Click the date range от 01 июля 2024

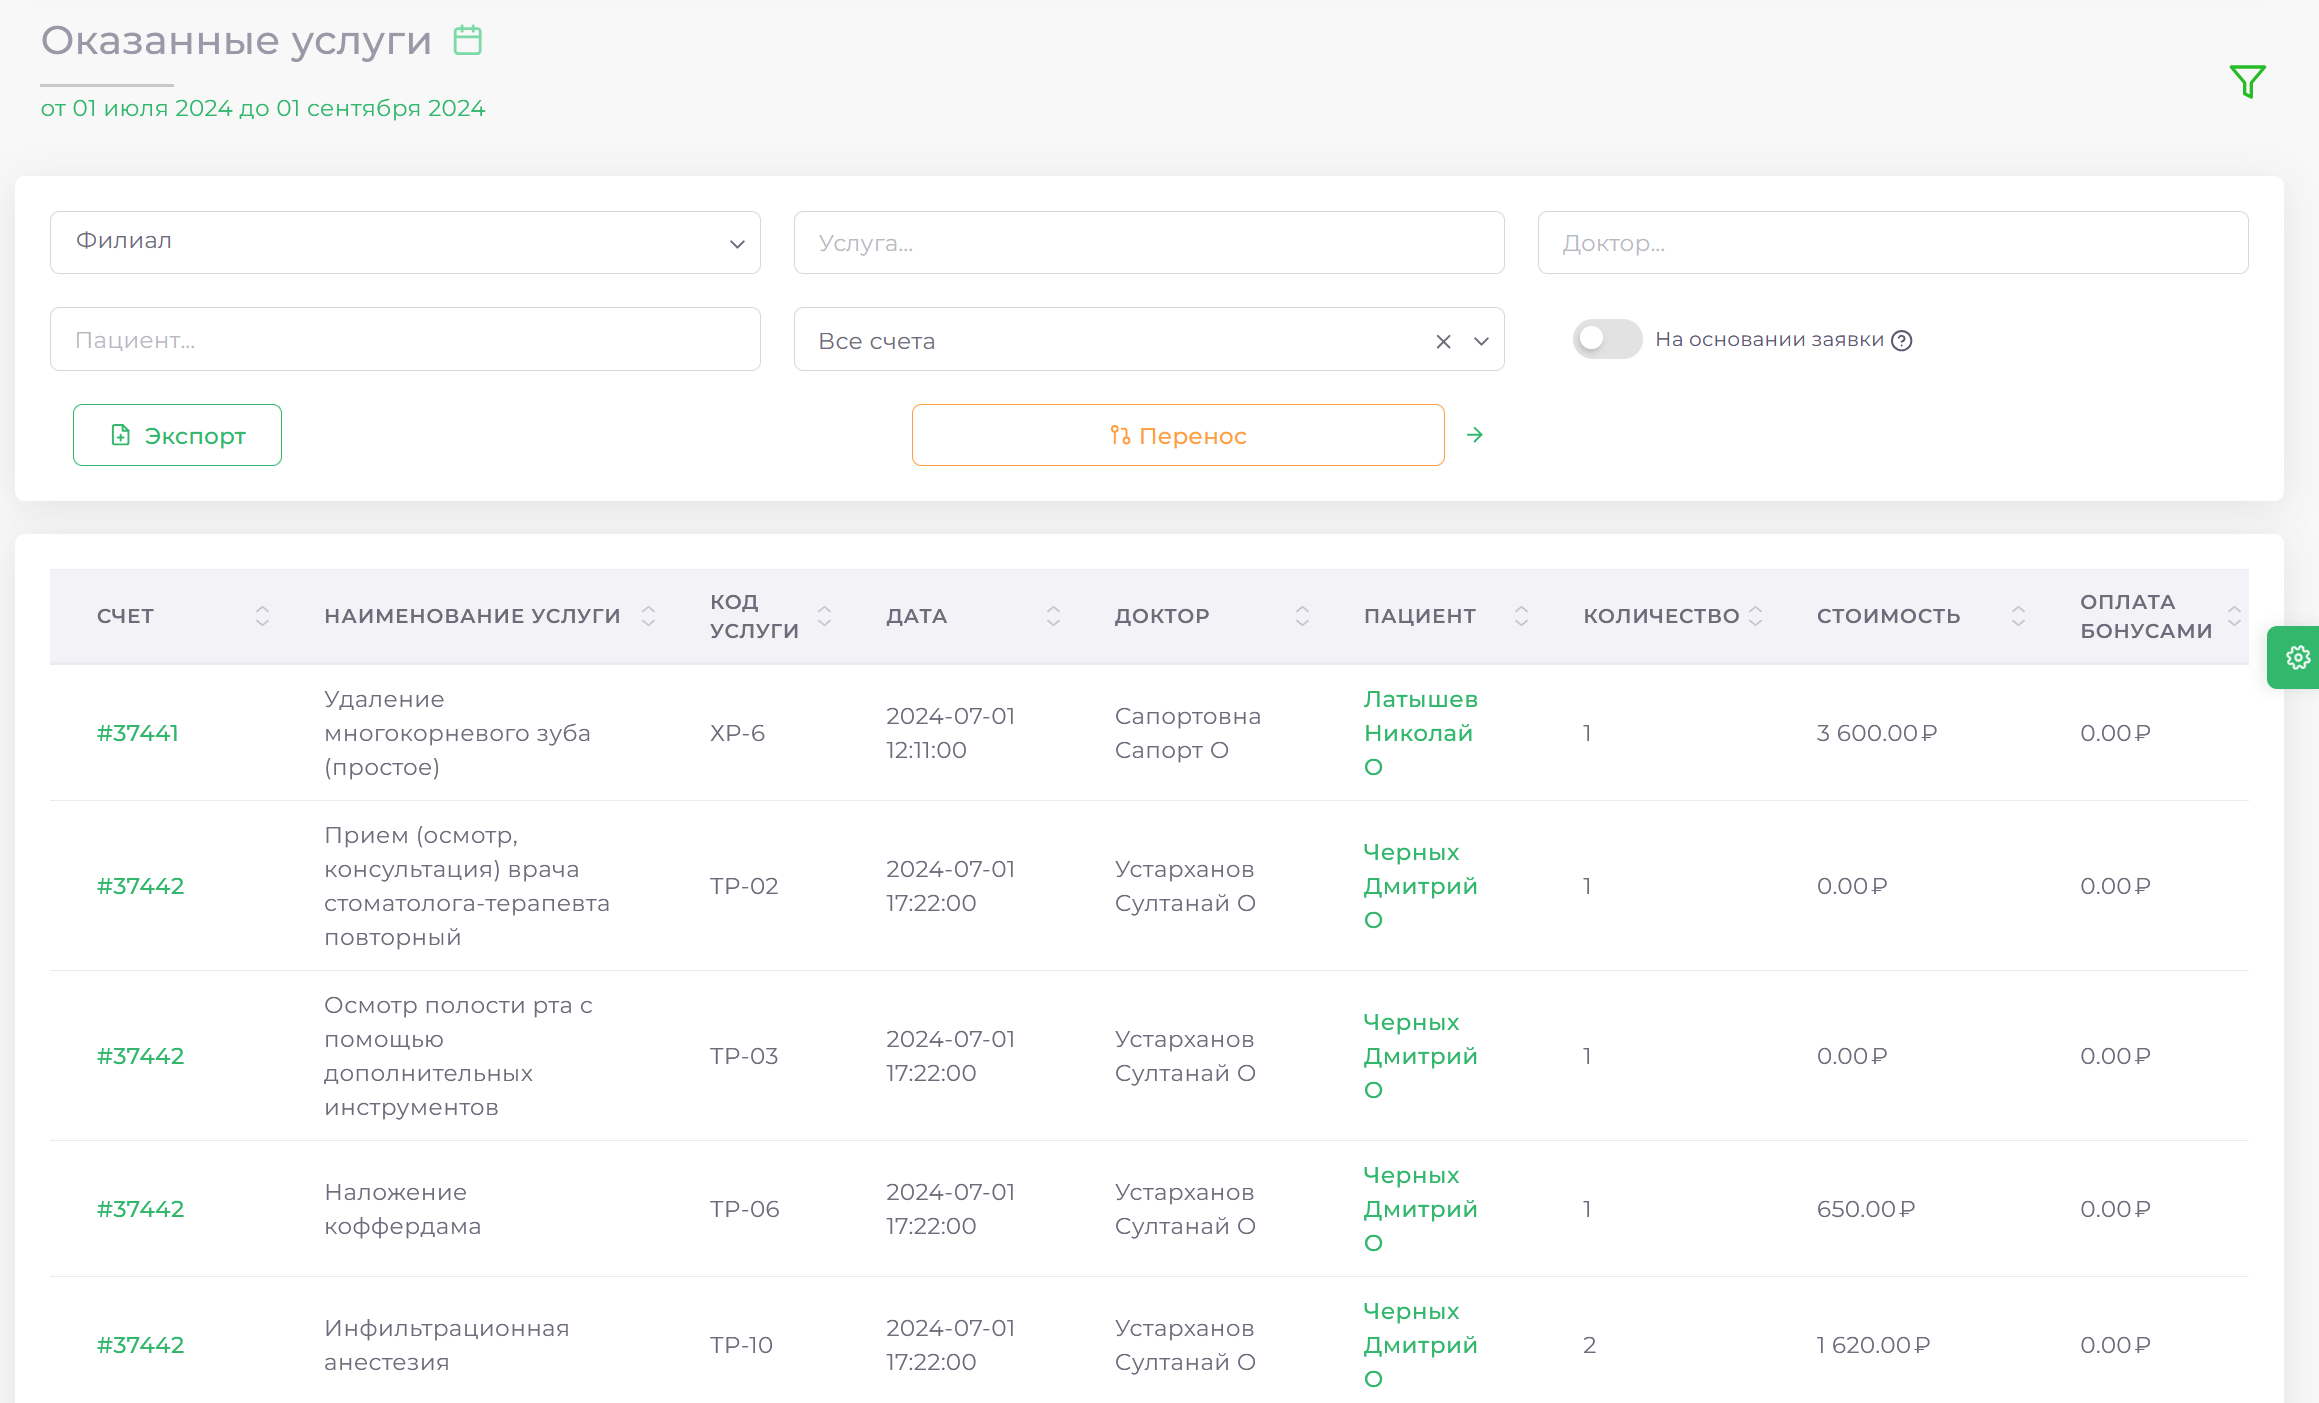[262, 108]
